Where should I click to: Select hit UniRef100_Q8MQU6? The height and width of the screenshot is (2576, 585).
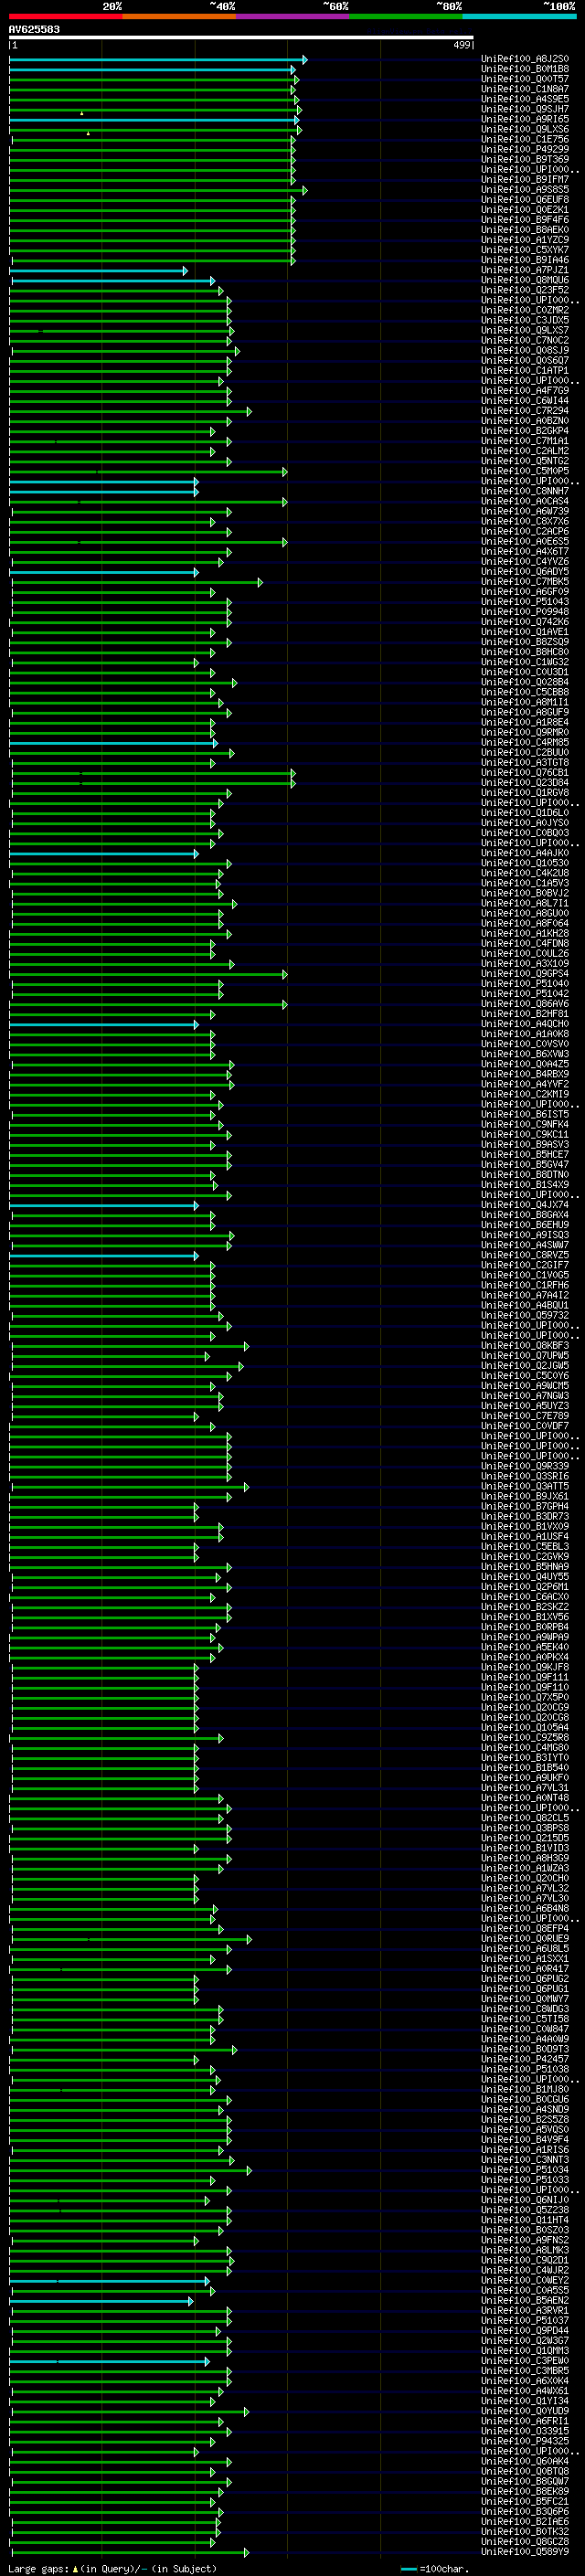point(525,280)
